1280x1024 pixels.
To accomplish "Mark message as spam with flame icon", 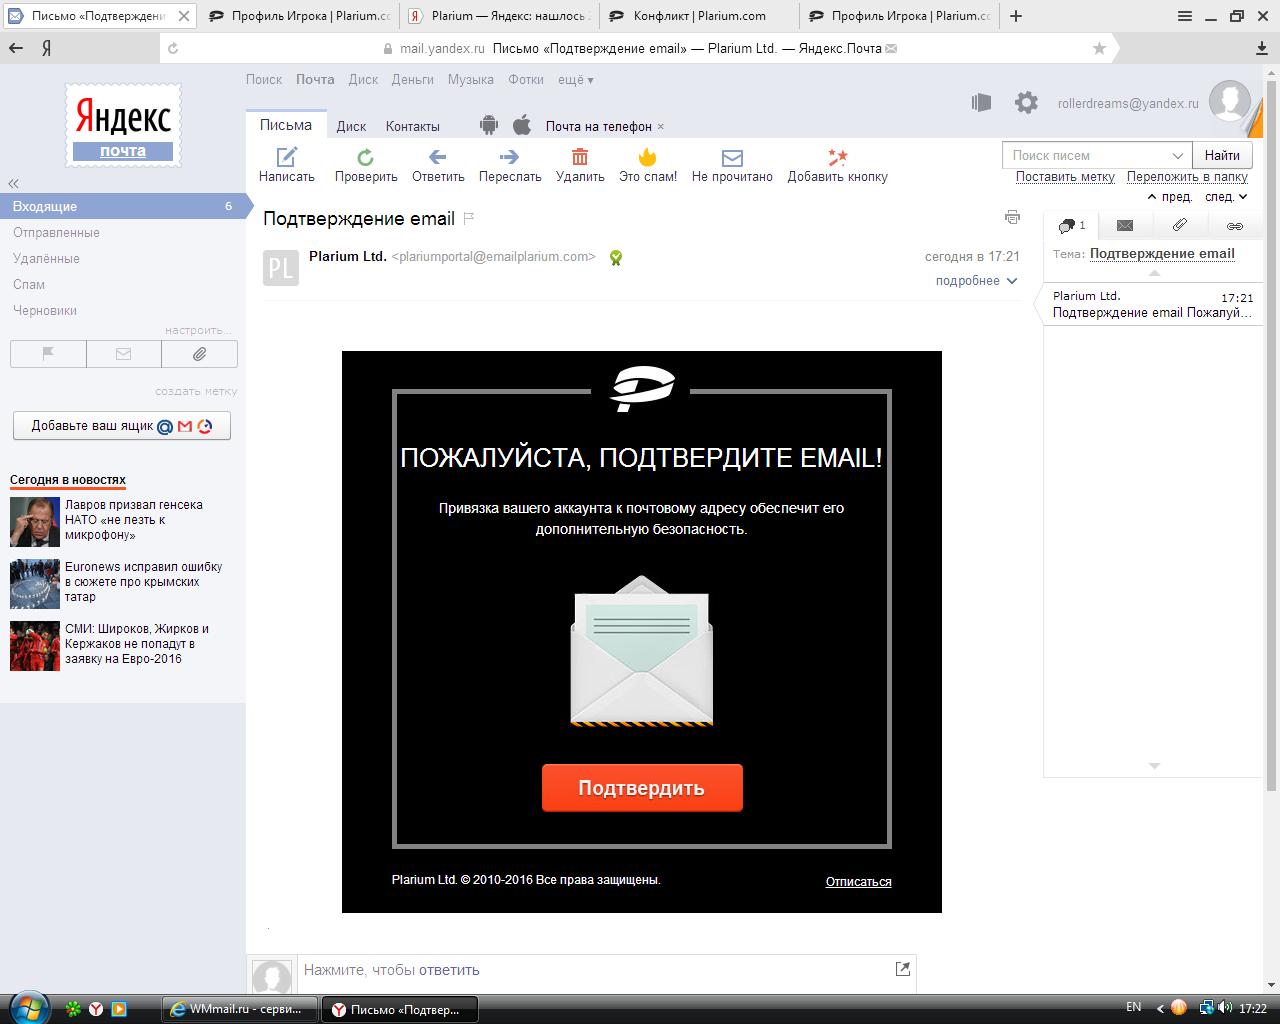I will [x=648, y=157].
